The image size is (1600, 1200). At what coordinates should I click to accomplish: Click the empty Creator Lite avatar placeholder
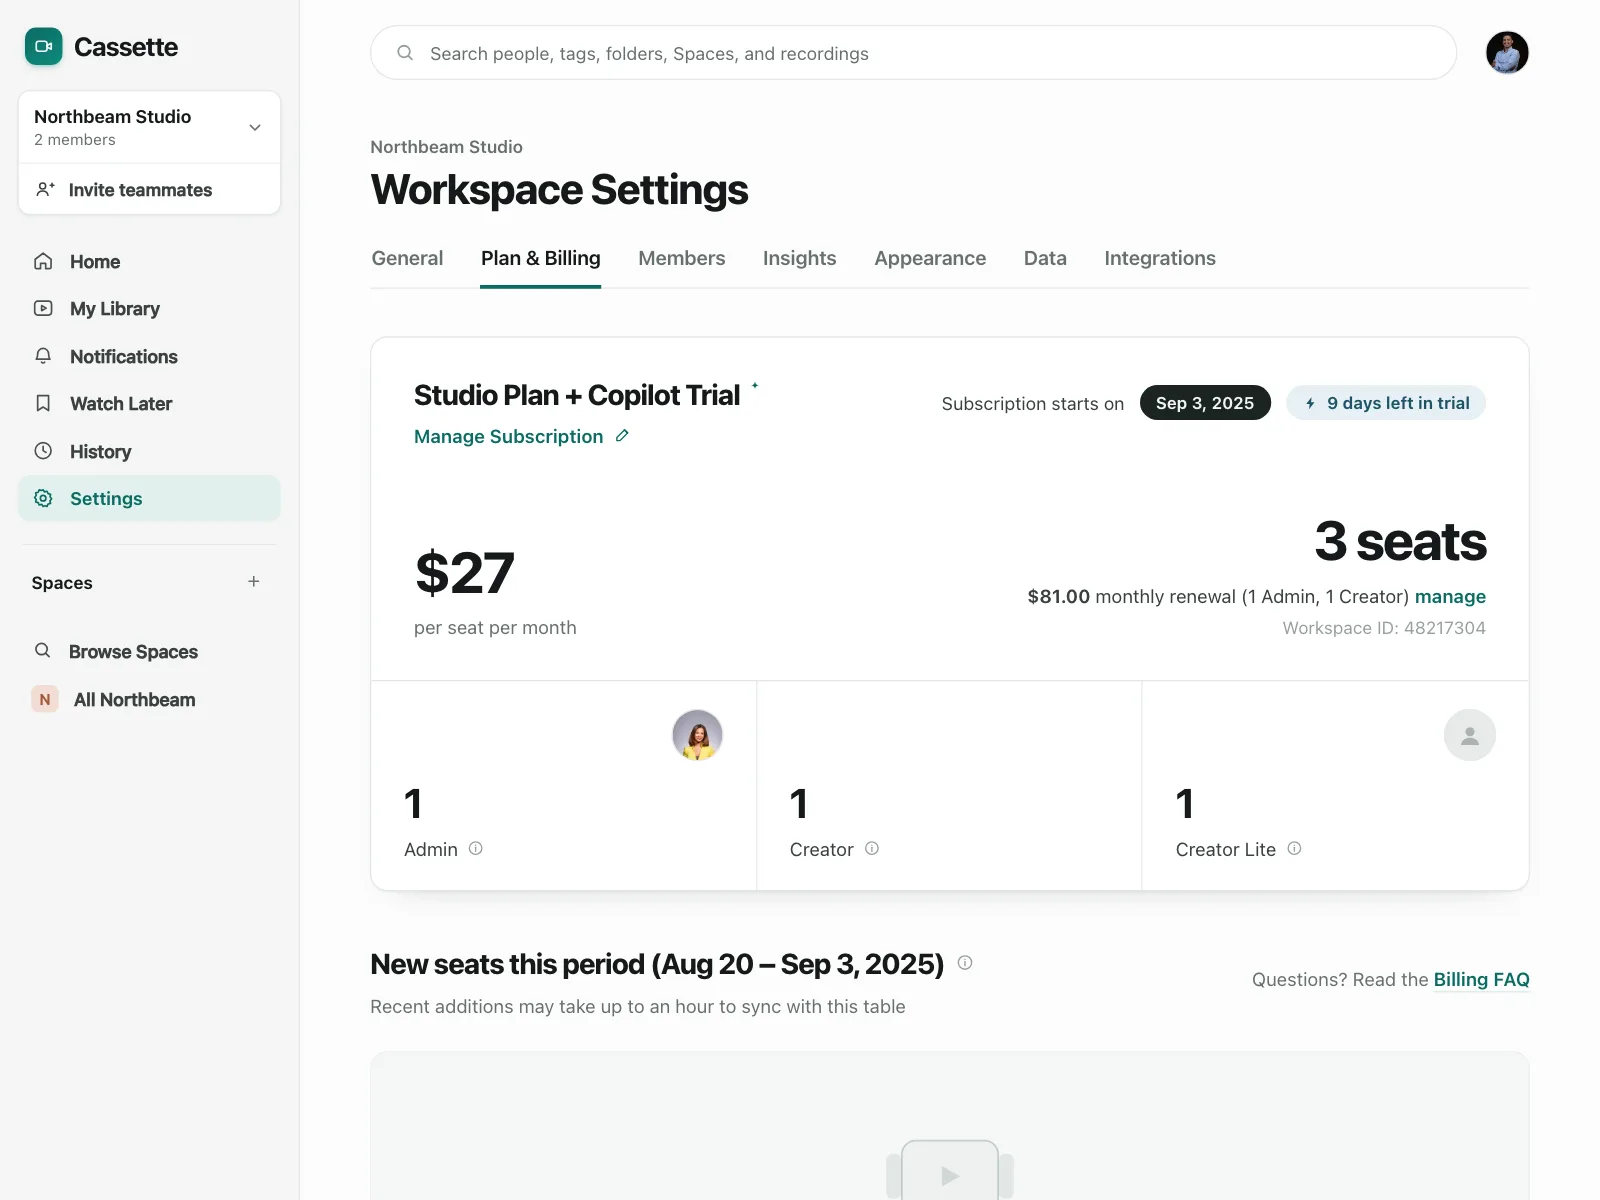coord(1470,735)
